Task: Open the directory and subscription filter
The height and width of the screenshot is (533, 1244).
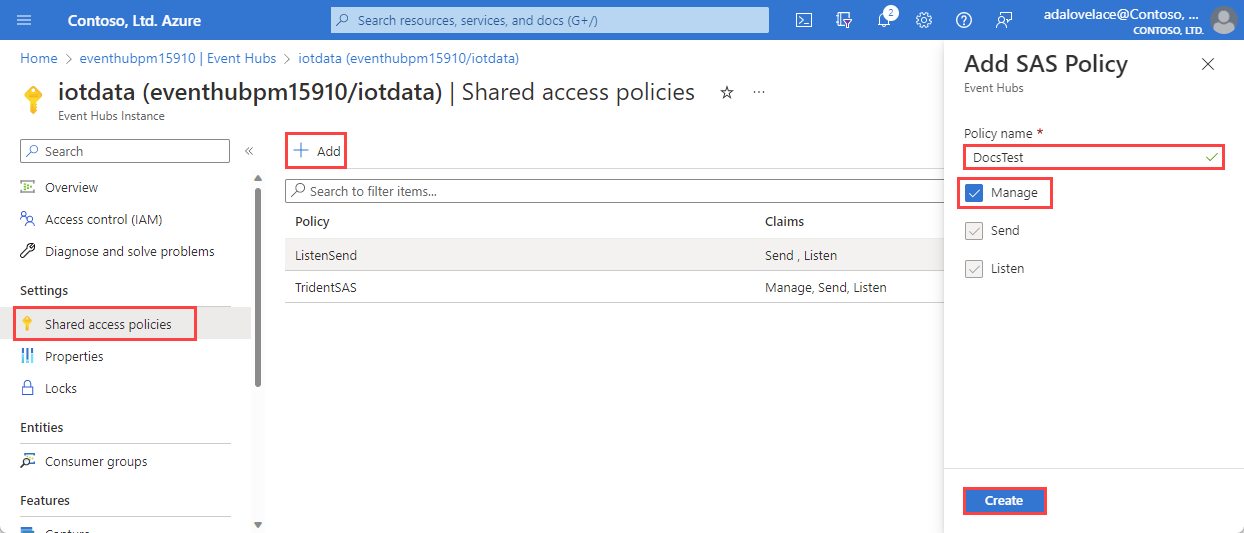Action: click(x=844, y=20)
